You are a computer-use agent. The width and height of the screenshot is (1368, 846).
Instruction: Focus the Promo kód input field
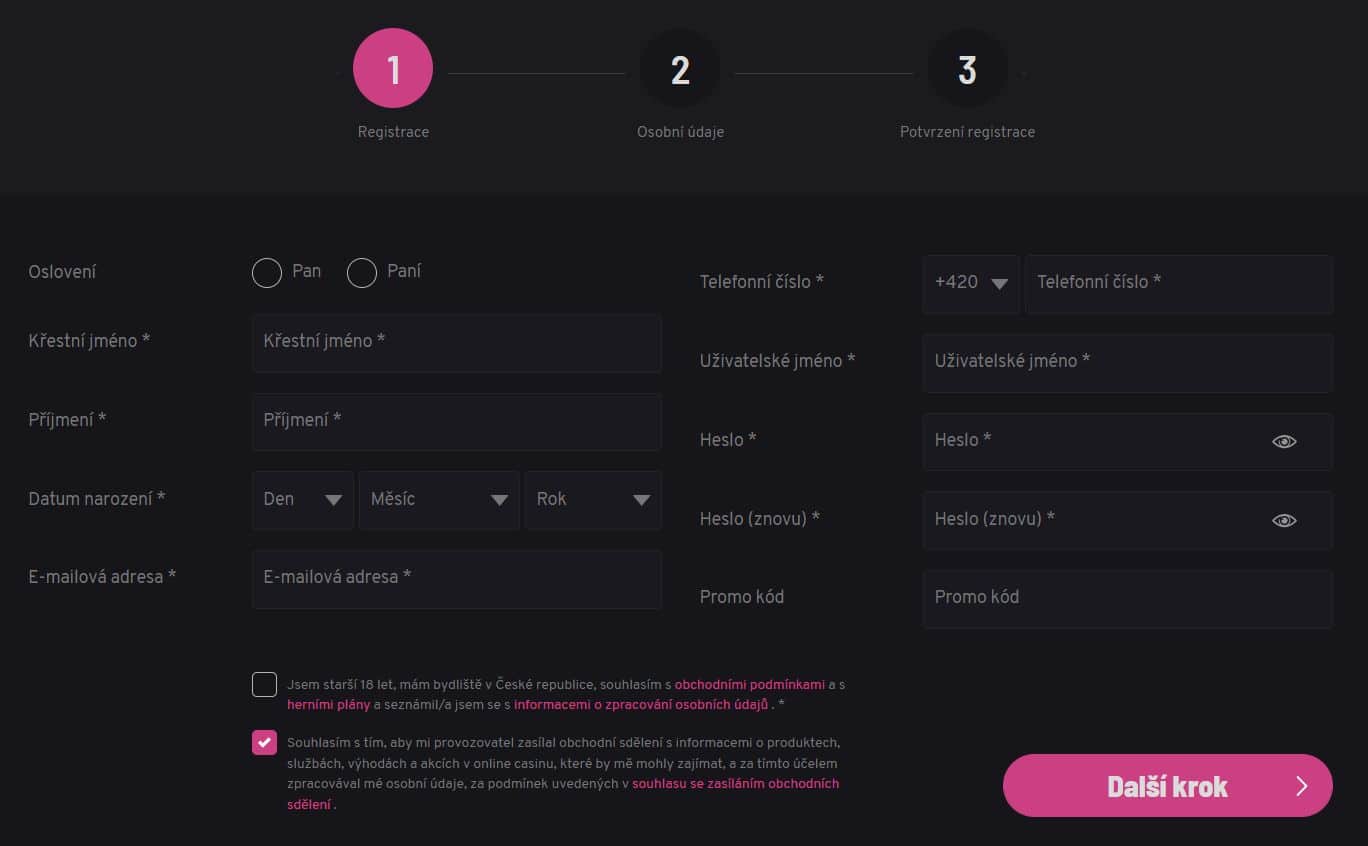tap(1128, 599)
